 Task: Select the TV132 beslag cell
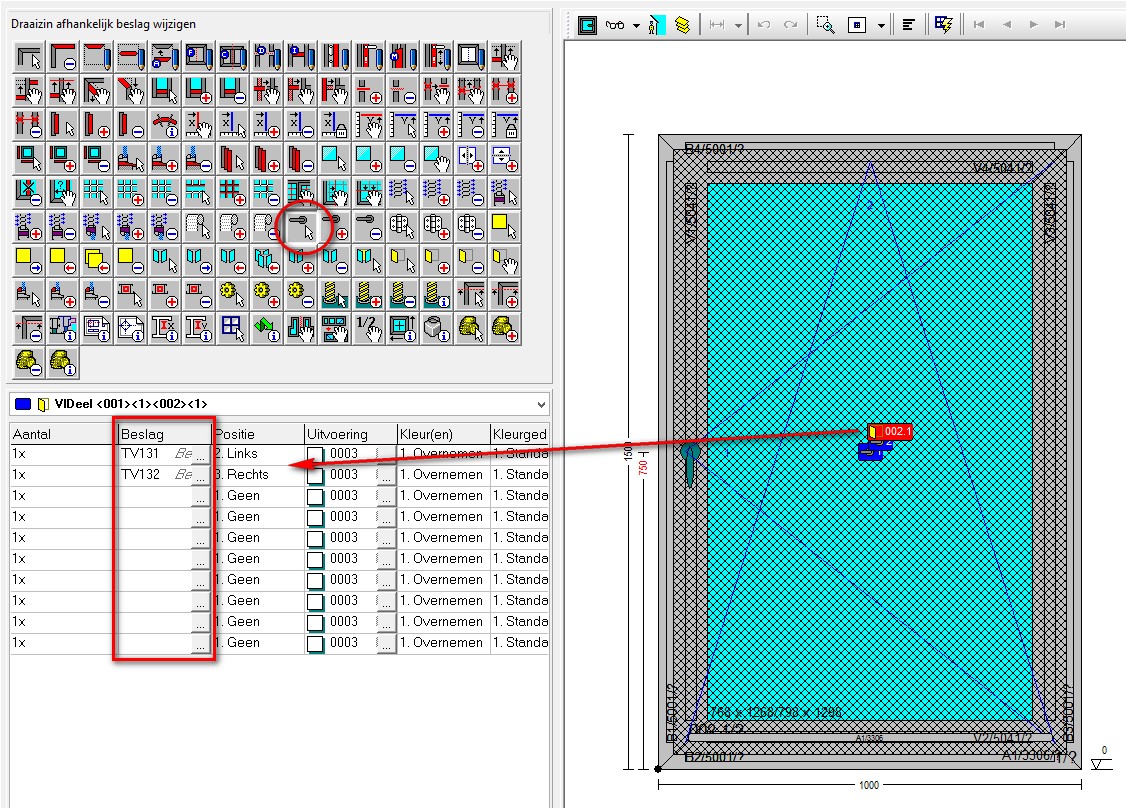pyautogui.click(x=156, y=475)
